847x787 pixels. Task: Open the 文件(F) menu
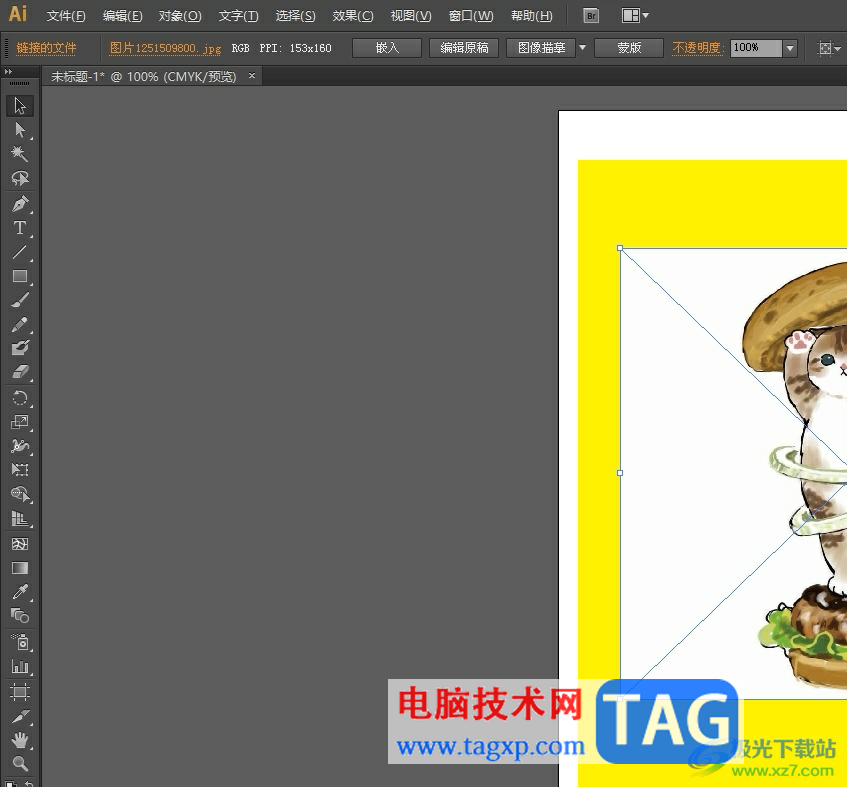pos(66,16)
